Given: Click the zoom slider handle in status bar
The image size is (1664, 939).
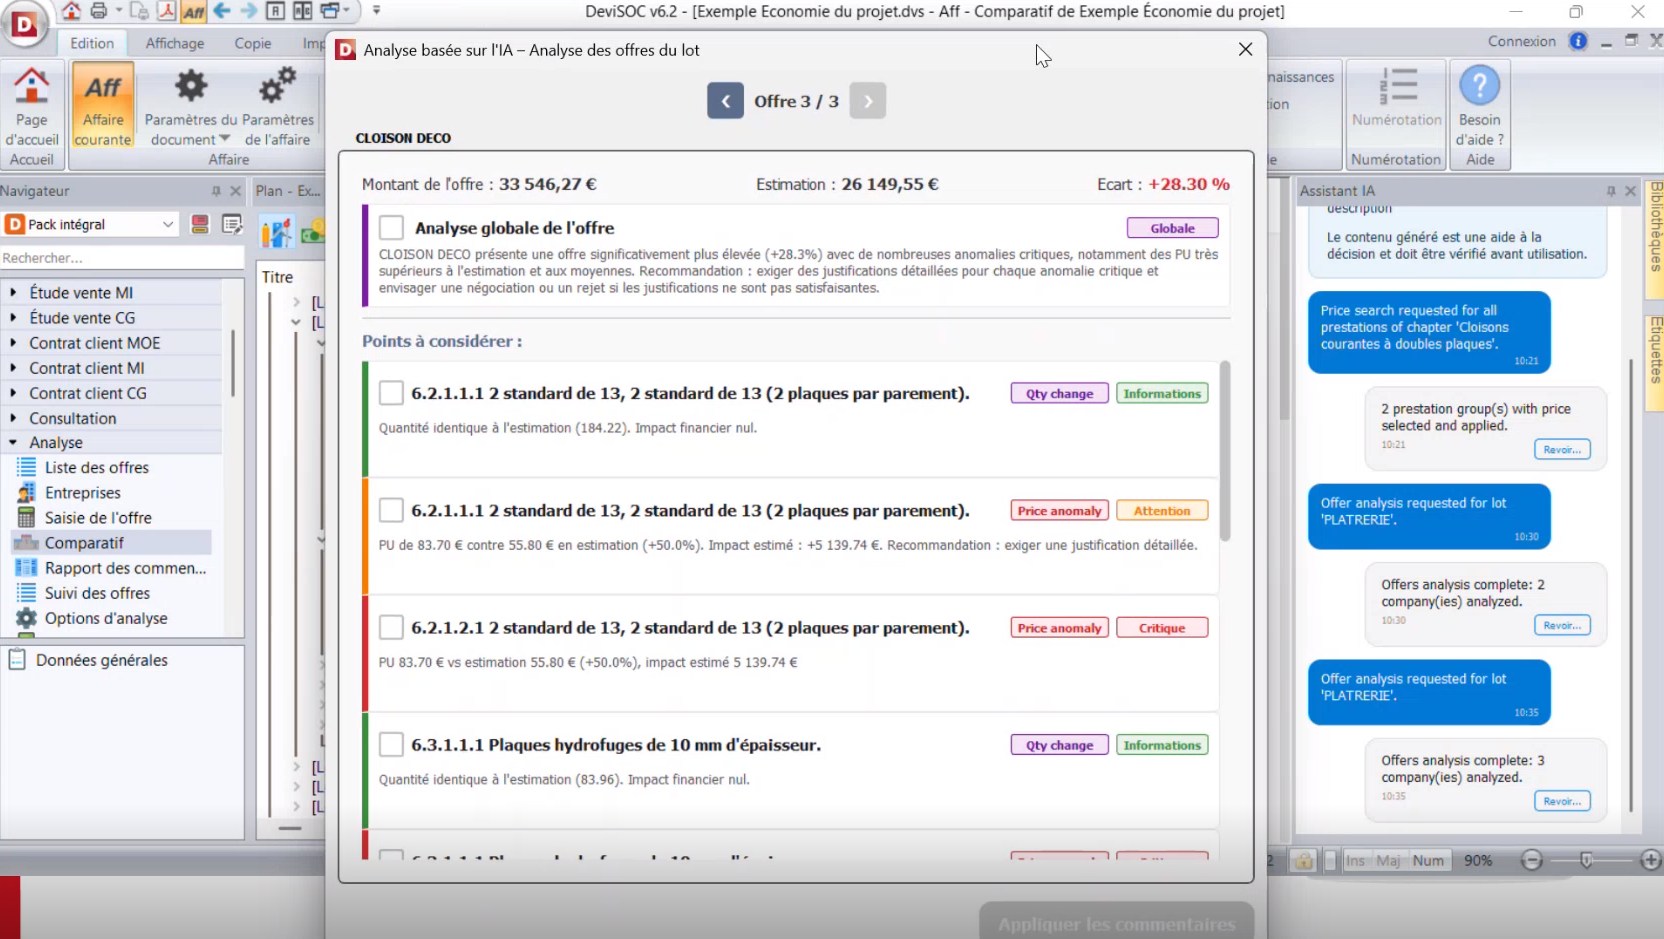Looking at the screenshot, I should click(1586, 860).
